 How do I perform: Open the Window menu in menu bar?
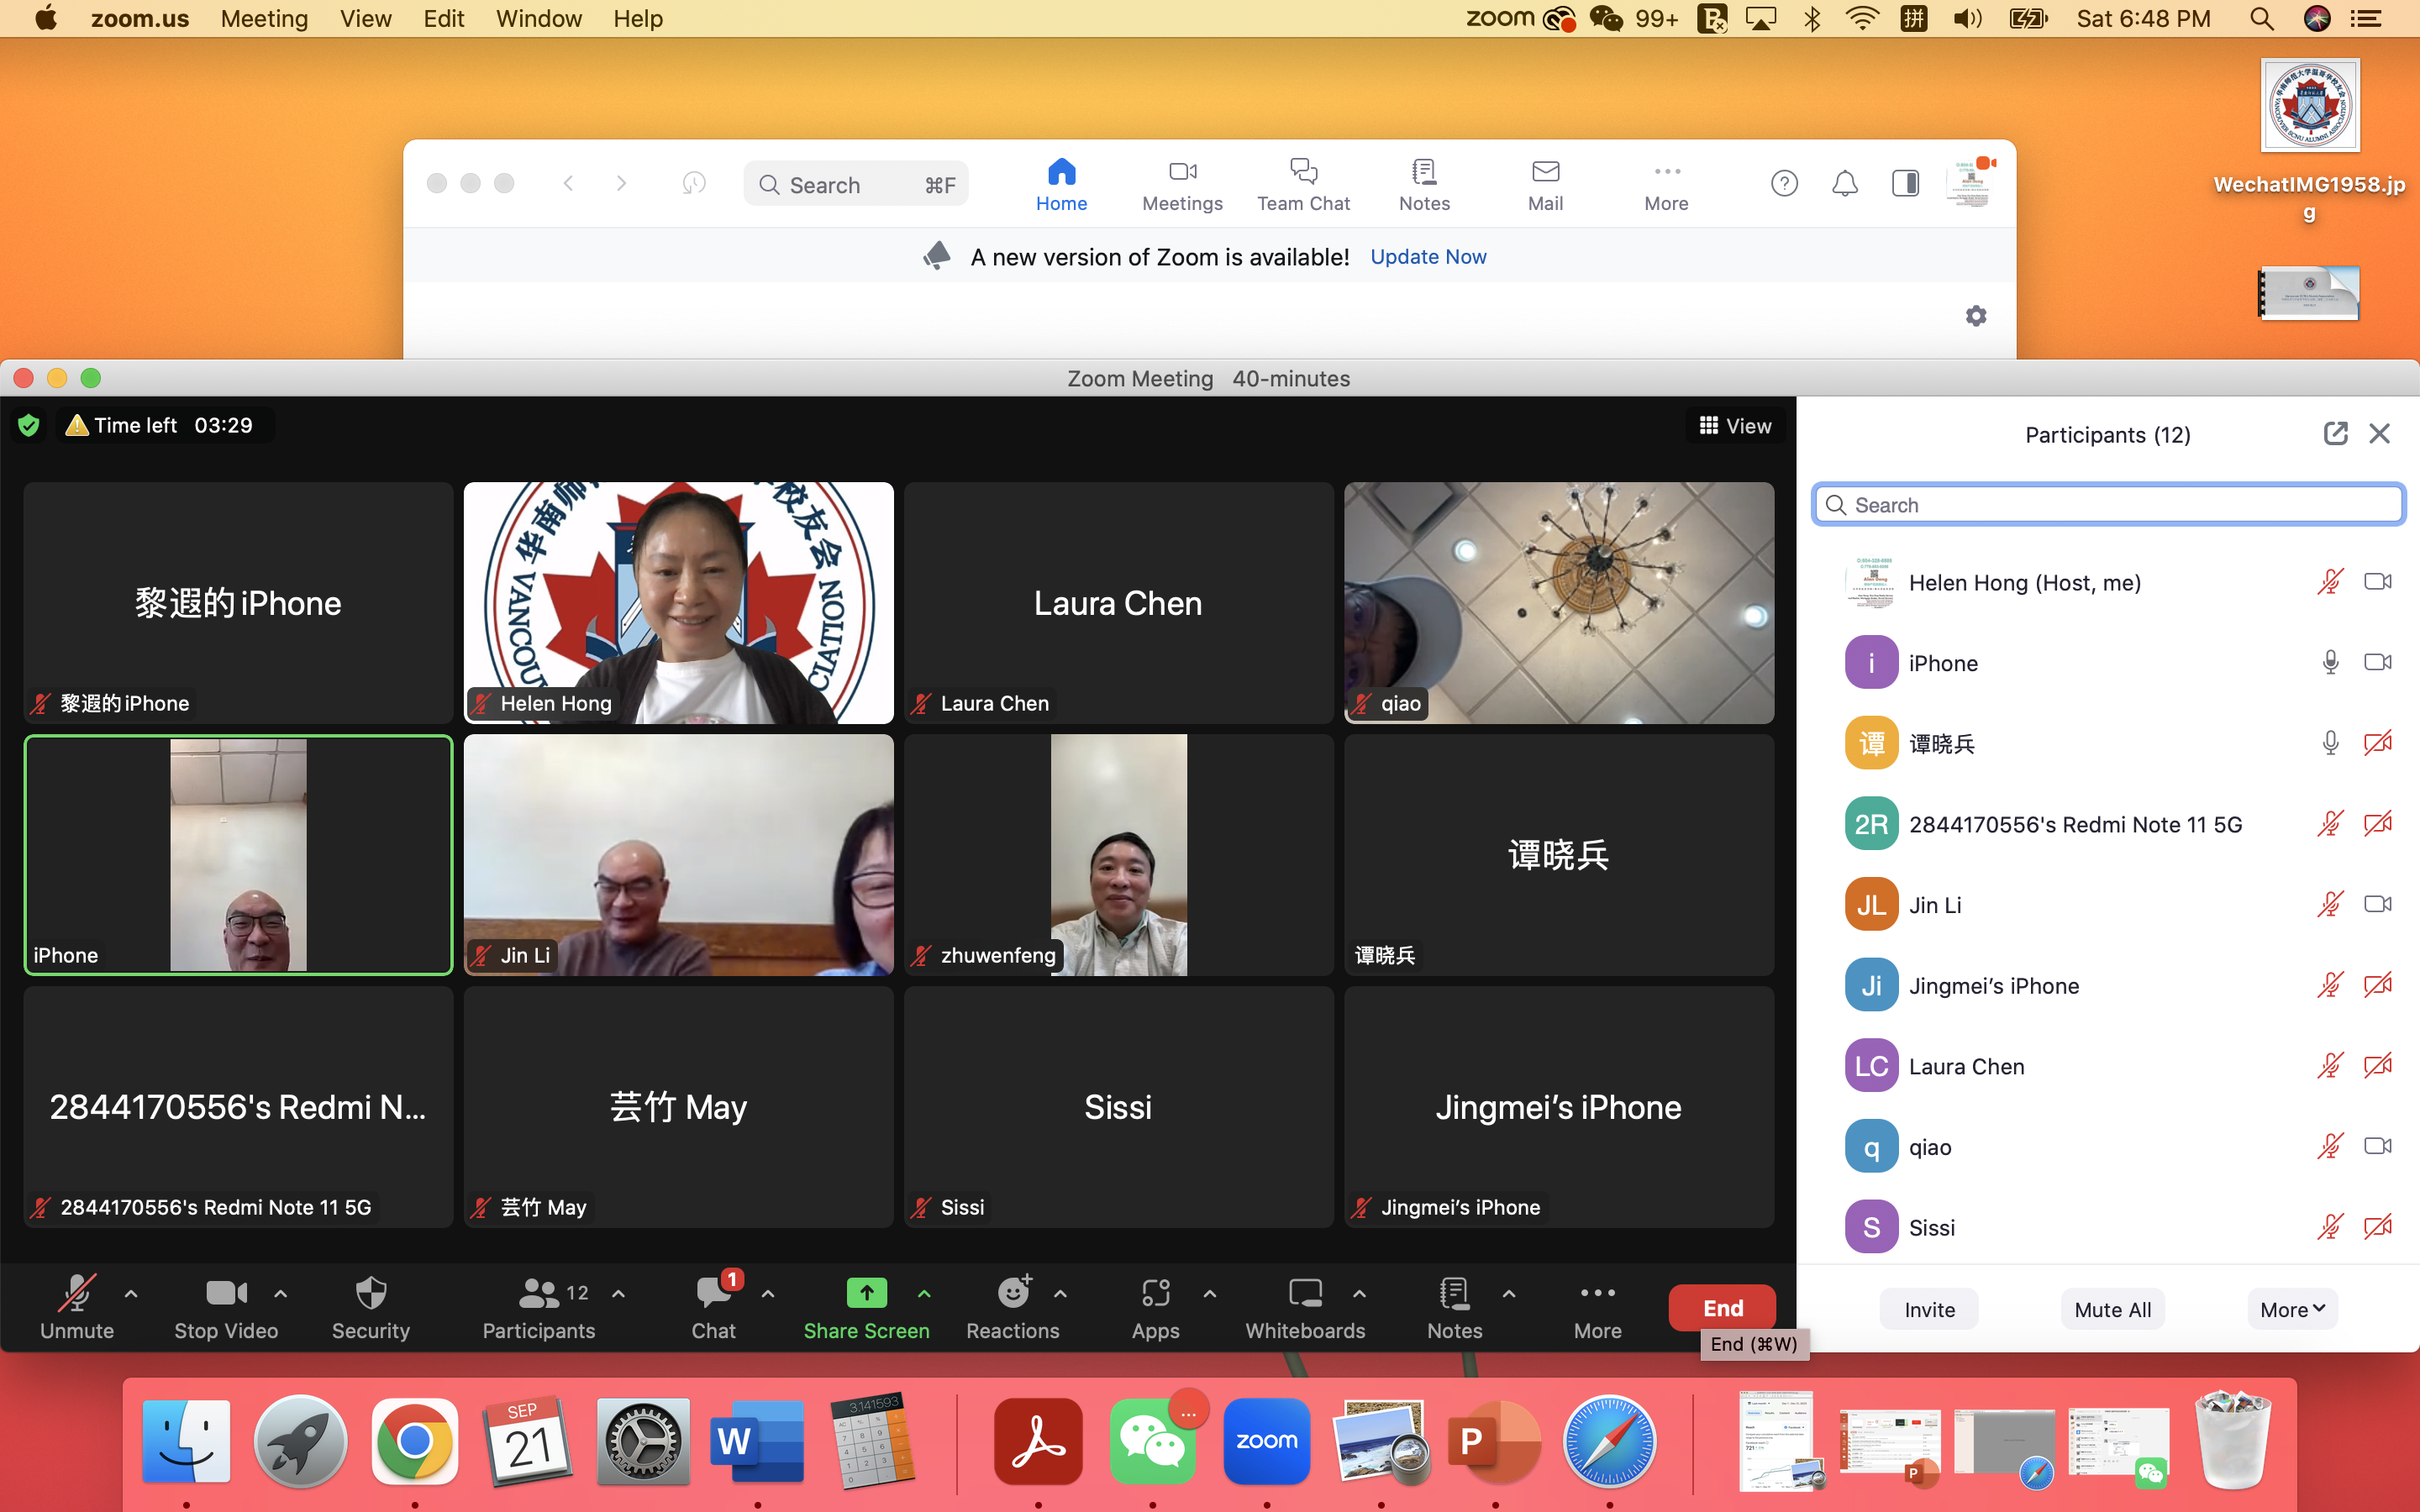539,19
